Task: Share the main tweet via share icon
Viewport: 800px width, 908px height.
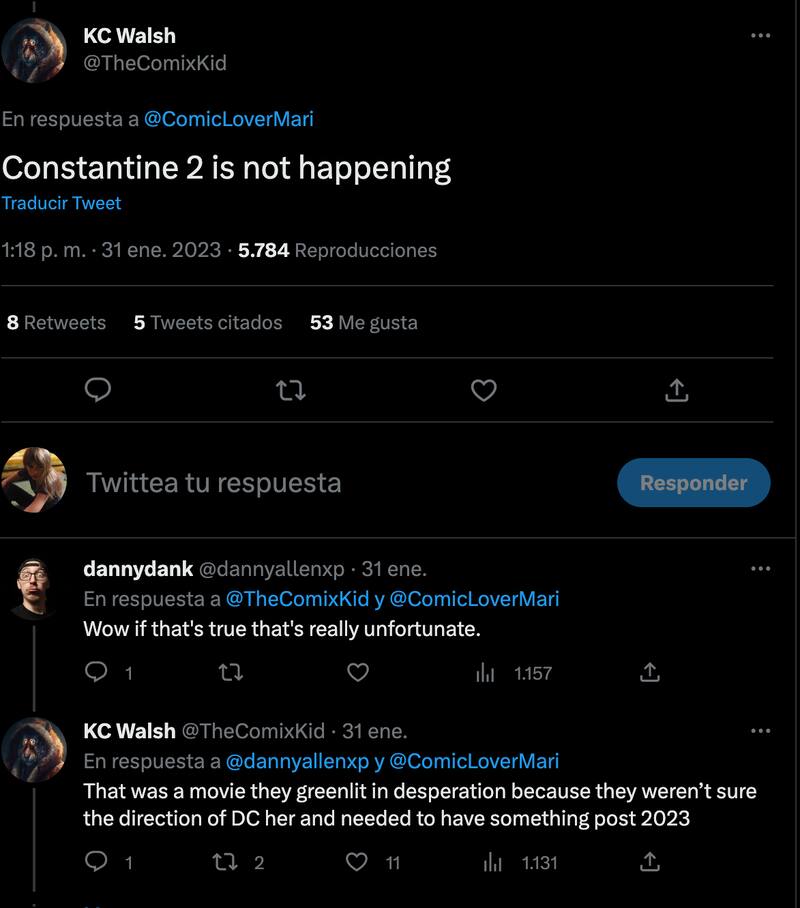Action: (677, 391)
